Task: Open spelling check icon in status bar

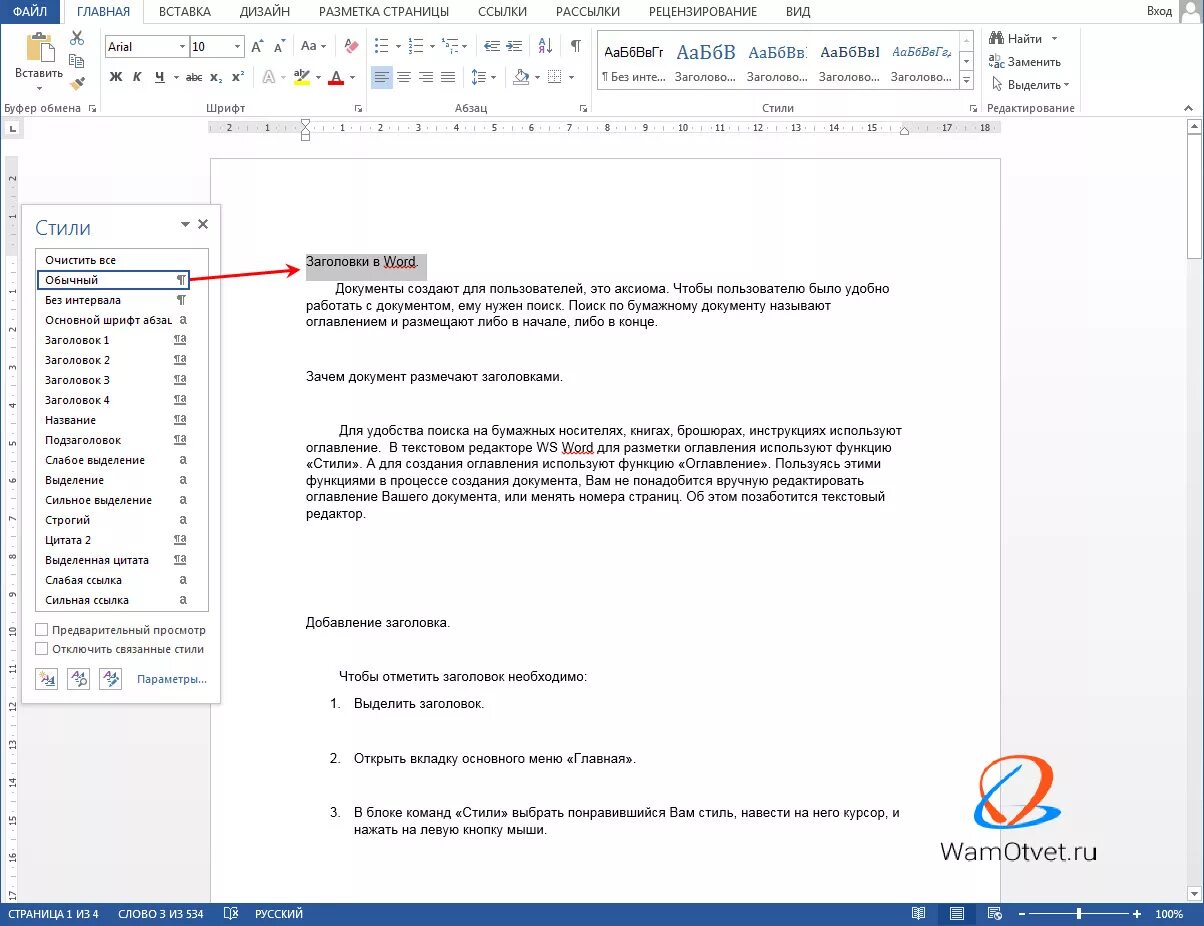Action: click(x=231, y=914)
